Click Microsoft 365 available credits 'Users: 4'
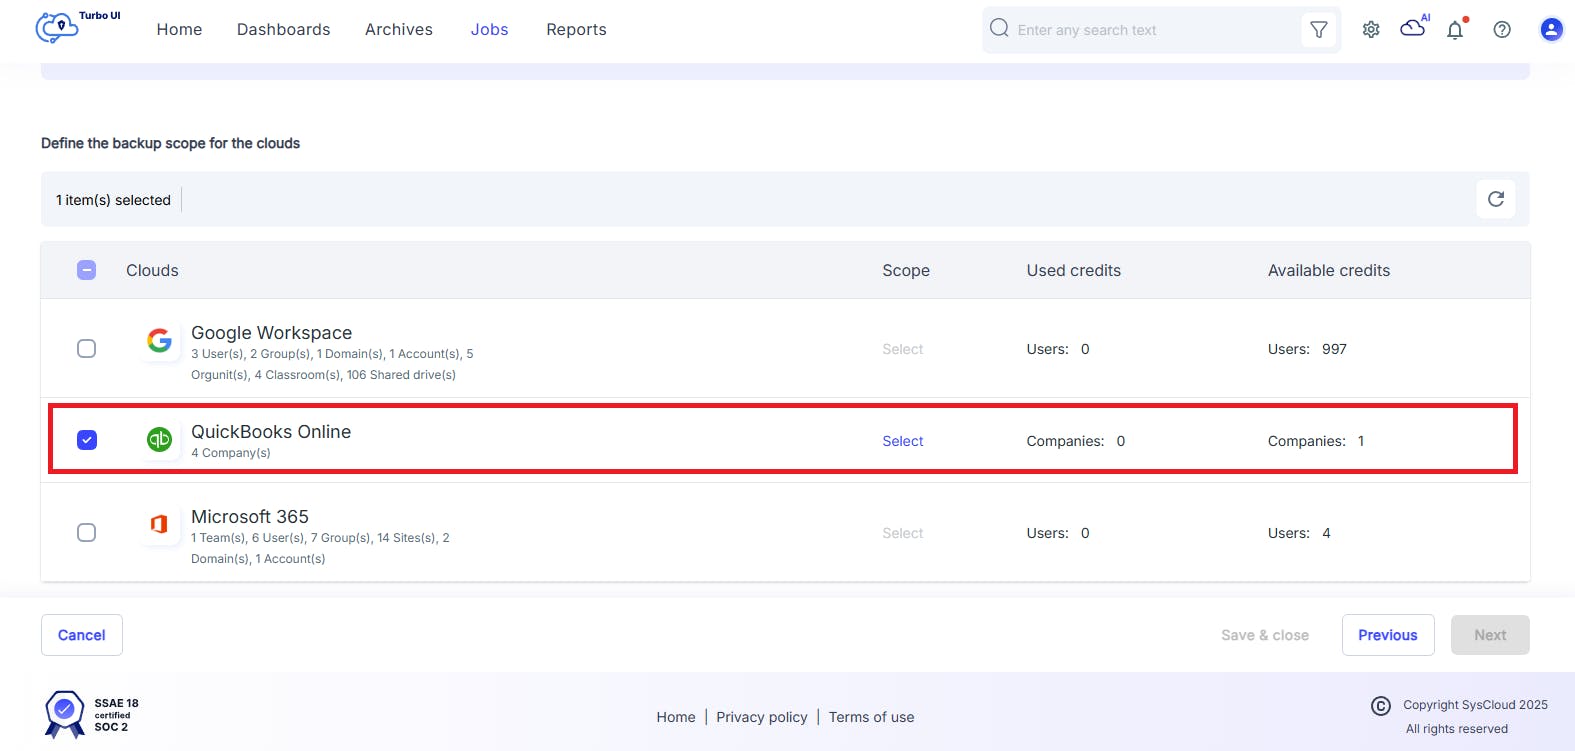Screen dimensions: 1575x751 tap(1299, 533)
